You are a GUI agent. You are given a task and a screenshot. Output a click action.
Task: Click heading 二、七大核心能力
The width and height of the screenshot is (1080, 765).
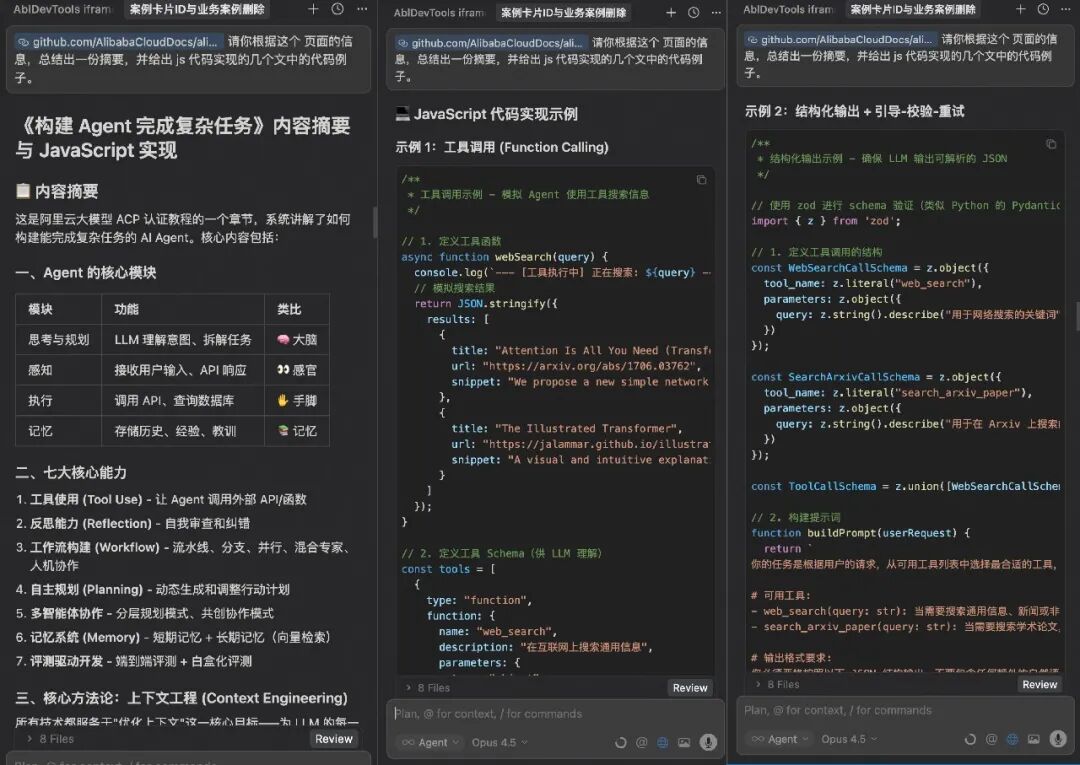tap(71, 472)
